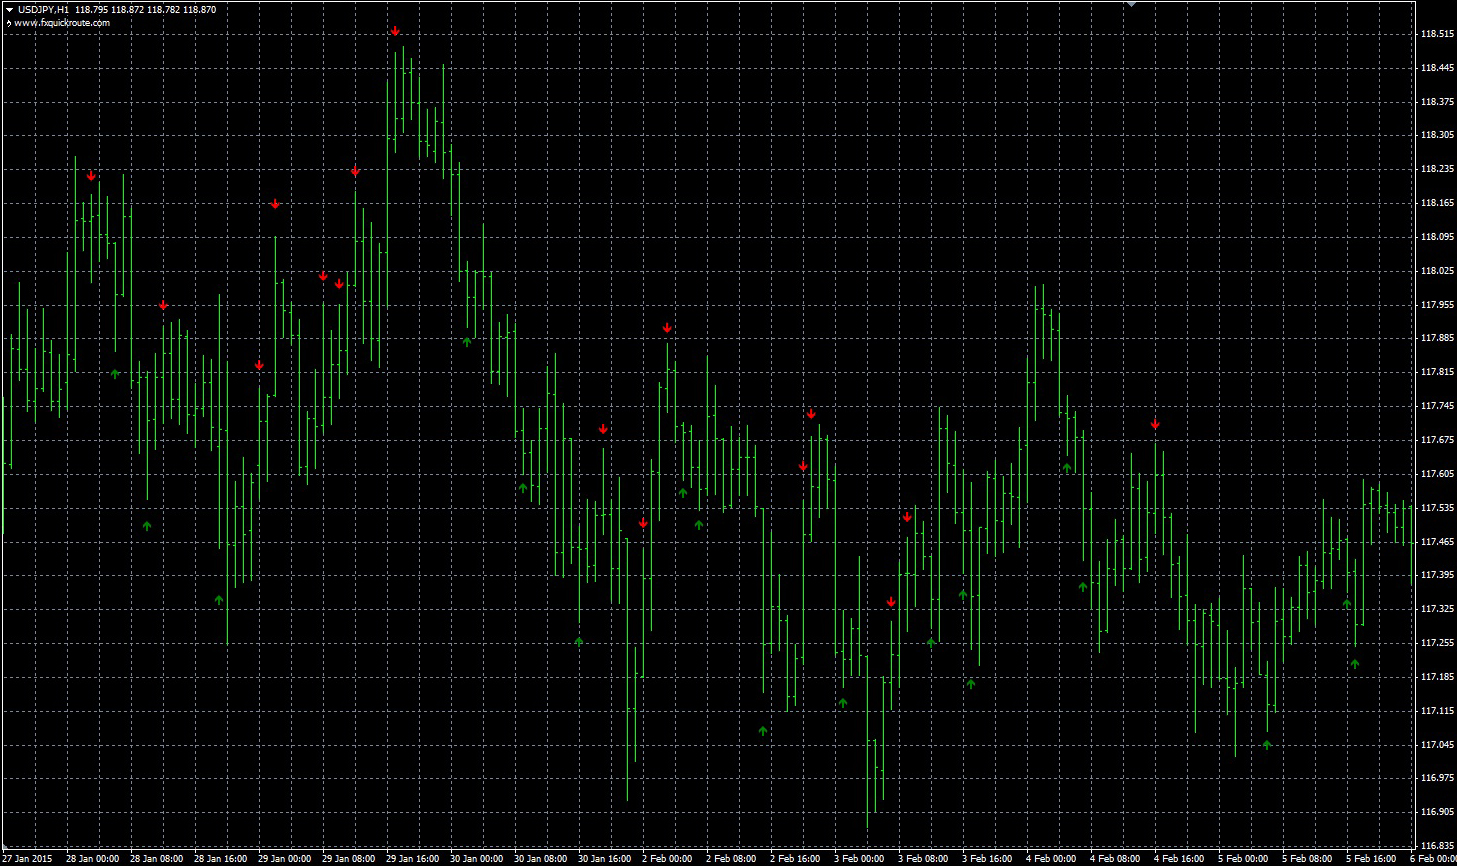The height and width of the screenshot is (866, 1457).
Task: Click the 27 Jan 2015 date label
Action: click(x=27, y=858)
